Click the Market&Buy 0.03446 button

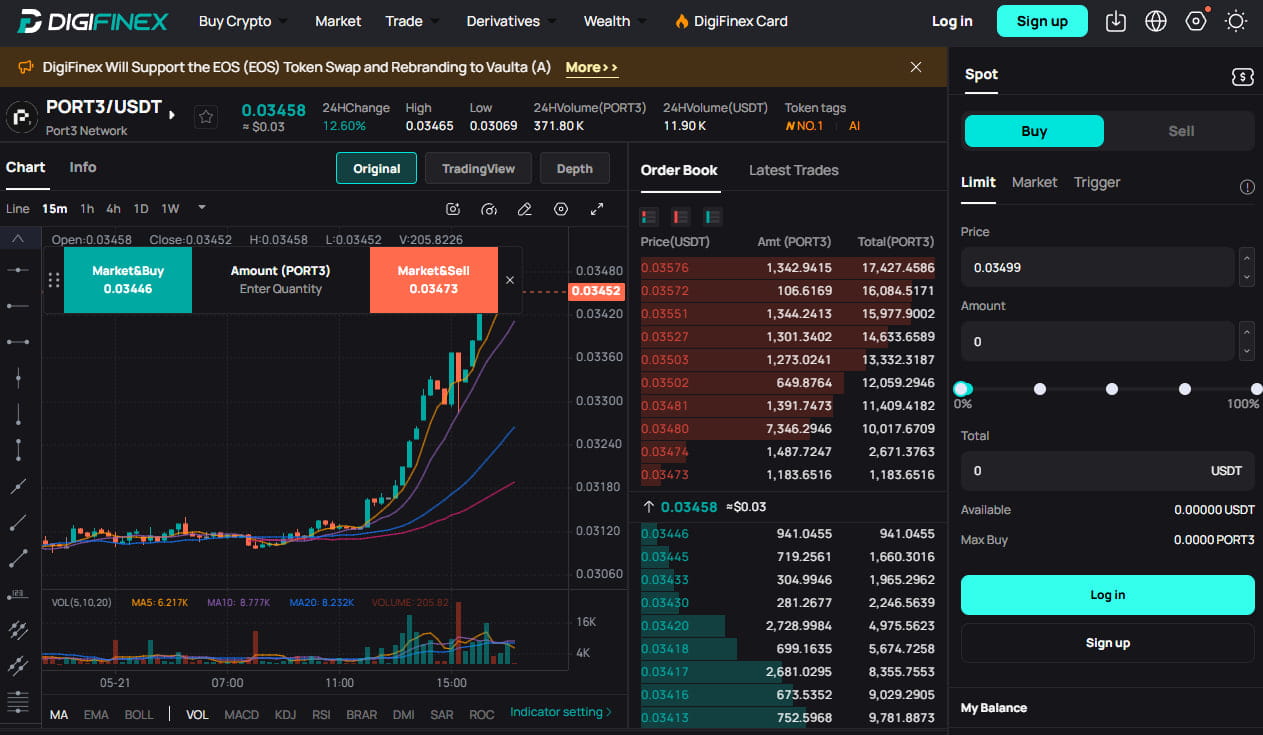(x=128, y=280)
